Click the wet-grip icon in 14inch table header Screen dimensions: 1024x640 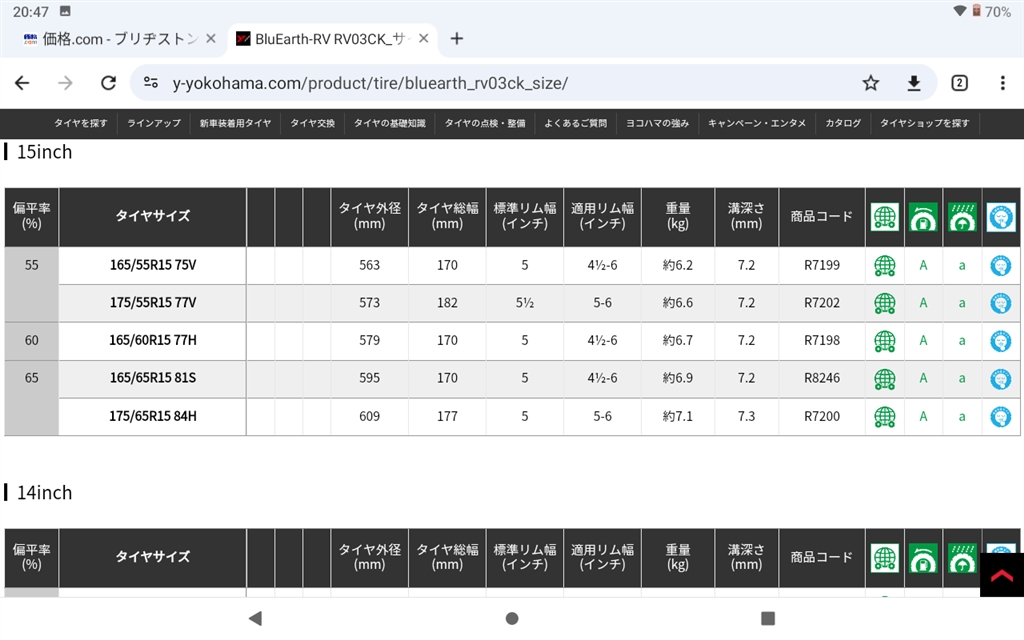(x=962, y=558)
